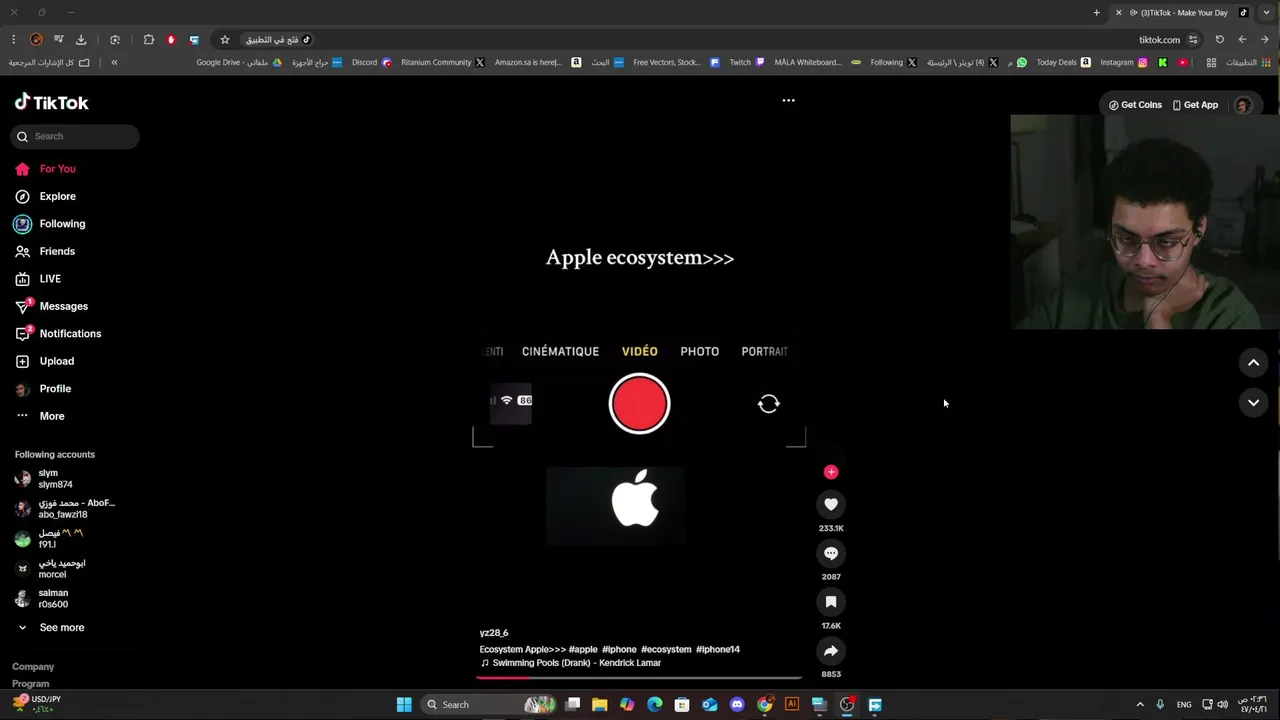Open the tab search dropdown arrow
Screen dimensions: 1280x720
tap(1266, 13)
